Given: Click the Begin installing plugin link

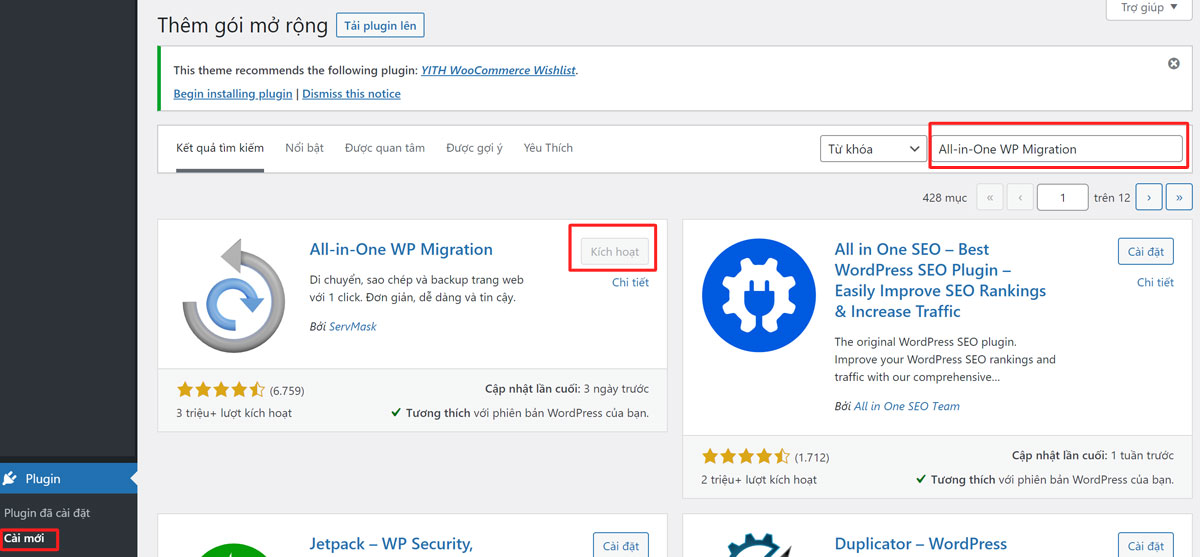Looking at the screenshot, I should click(x=233, y=94).
